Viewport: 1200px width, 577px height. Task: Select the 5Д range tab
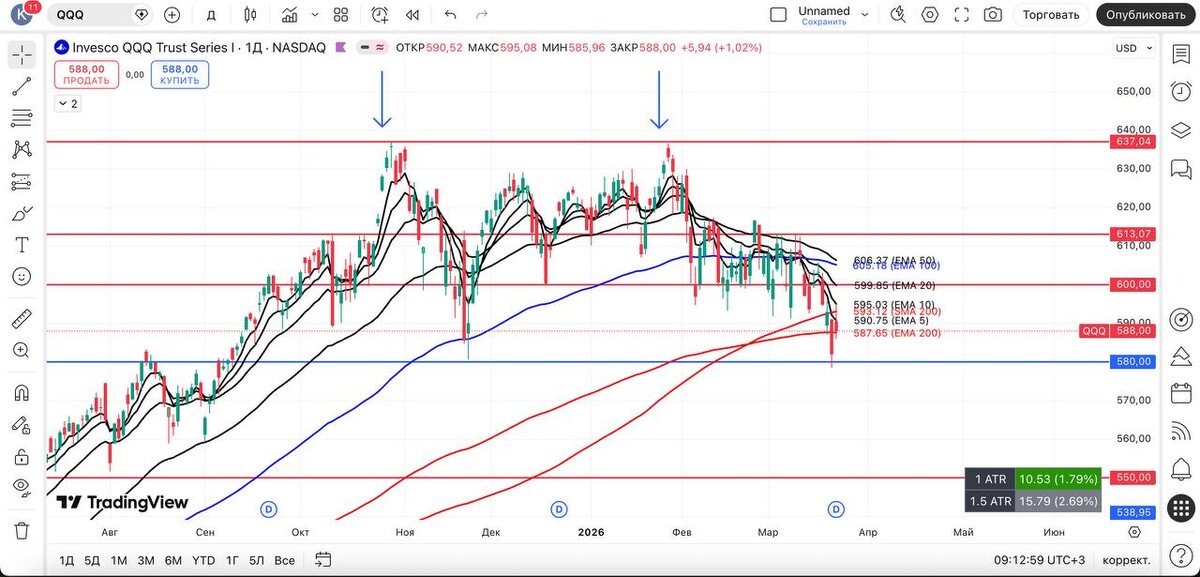coord(92,560)
